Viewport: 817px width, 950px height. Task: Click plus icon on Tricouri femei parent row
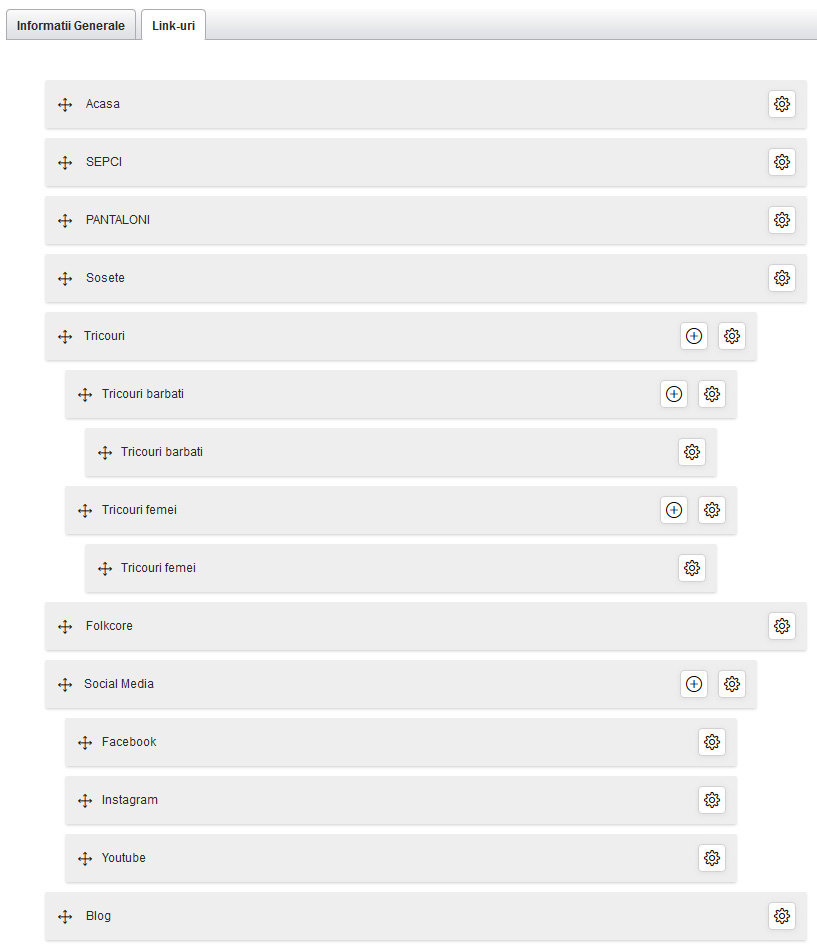(674, 510)
